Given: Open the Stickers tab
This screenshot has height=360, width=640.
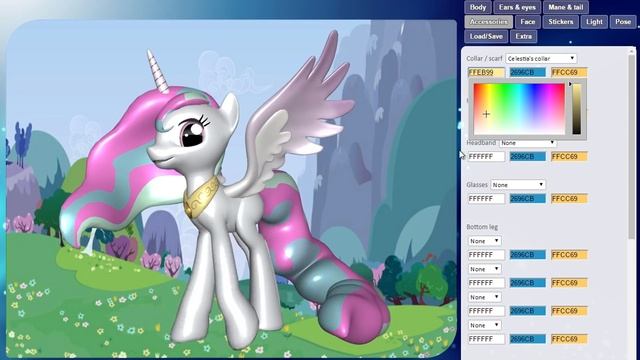Looking at the screenshot, I should pyautogui.click(x=561, y=22).
